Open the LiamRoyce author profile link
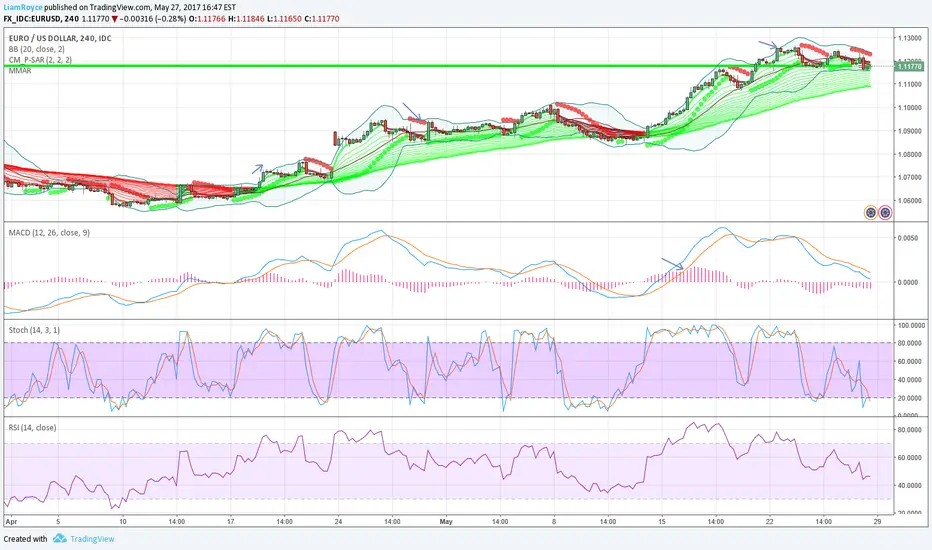The width and height of the screenshot is (932, 550). (23, 8)
